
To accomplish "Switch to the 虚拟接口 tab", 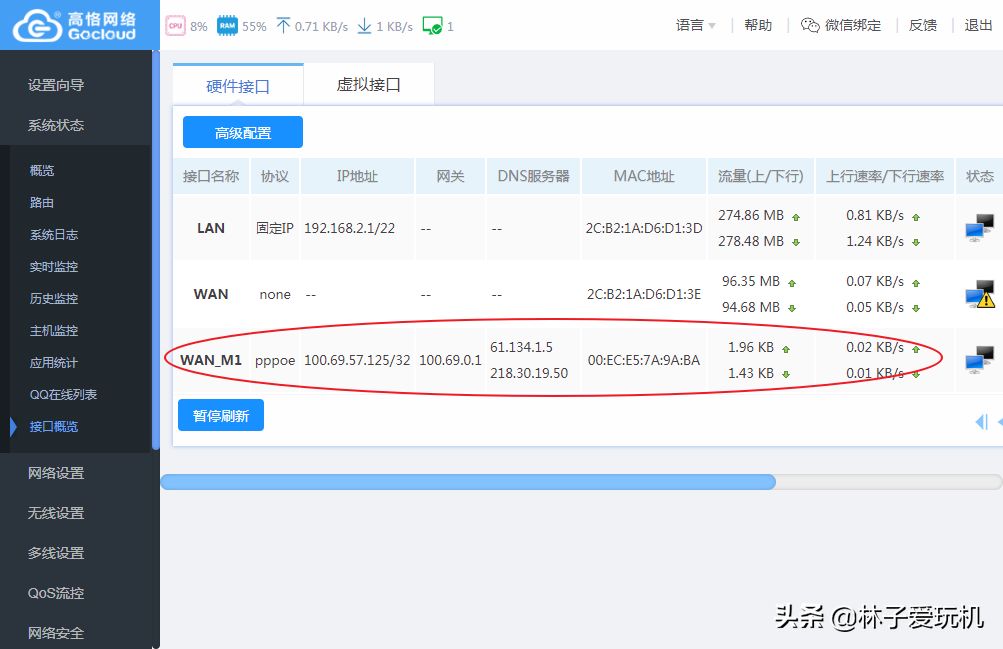I will [x=368, y=85].
